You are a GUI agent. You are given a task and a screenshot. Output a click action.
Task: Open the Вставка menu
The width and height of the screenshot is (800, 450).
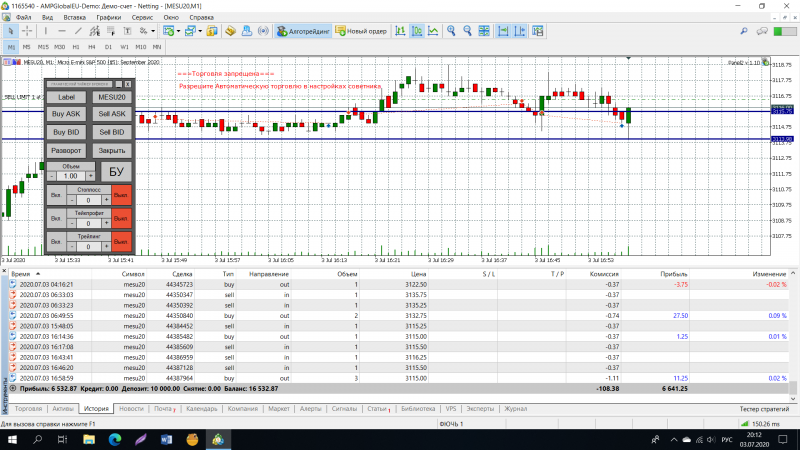tap(74, 17)
